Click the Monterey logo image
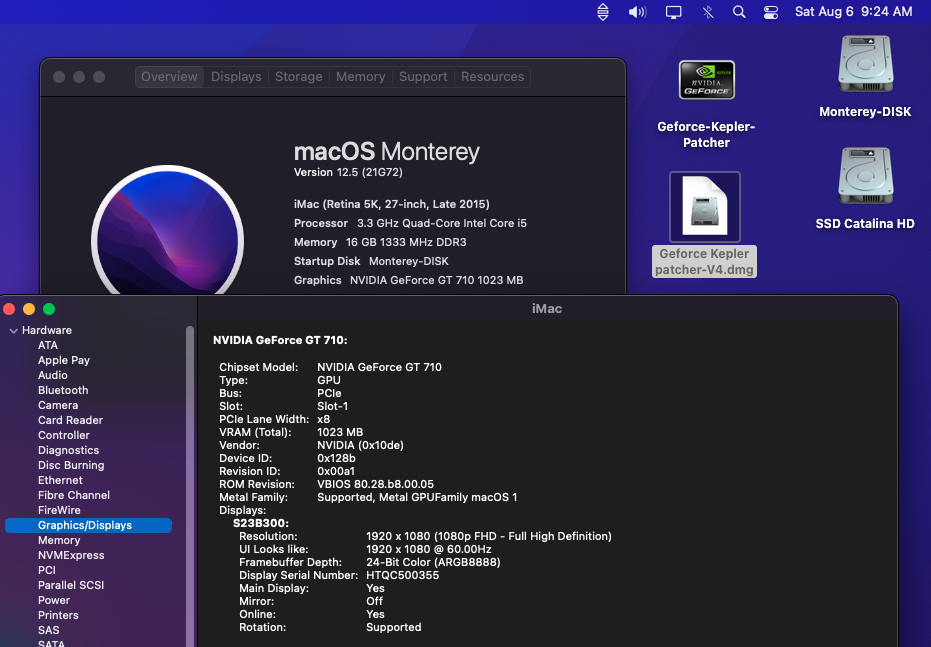Viewport: 931px width, 647px height. [167, 231]
